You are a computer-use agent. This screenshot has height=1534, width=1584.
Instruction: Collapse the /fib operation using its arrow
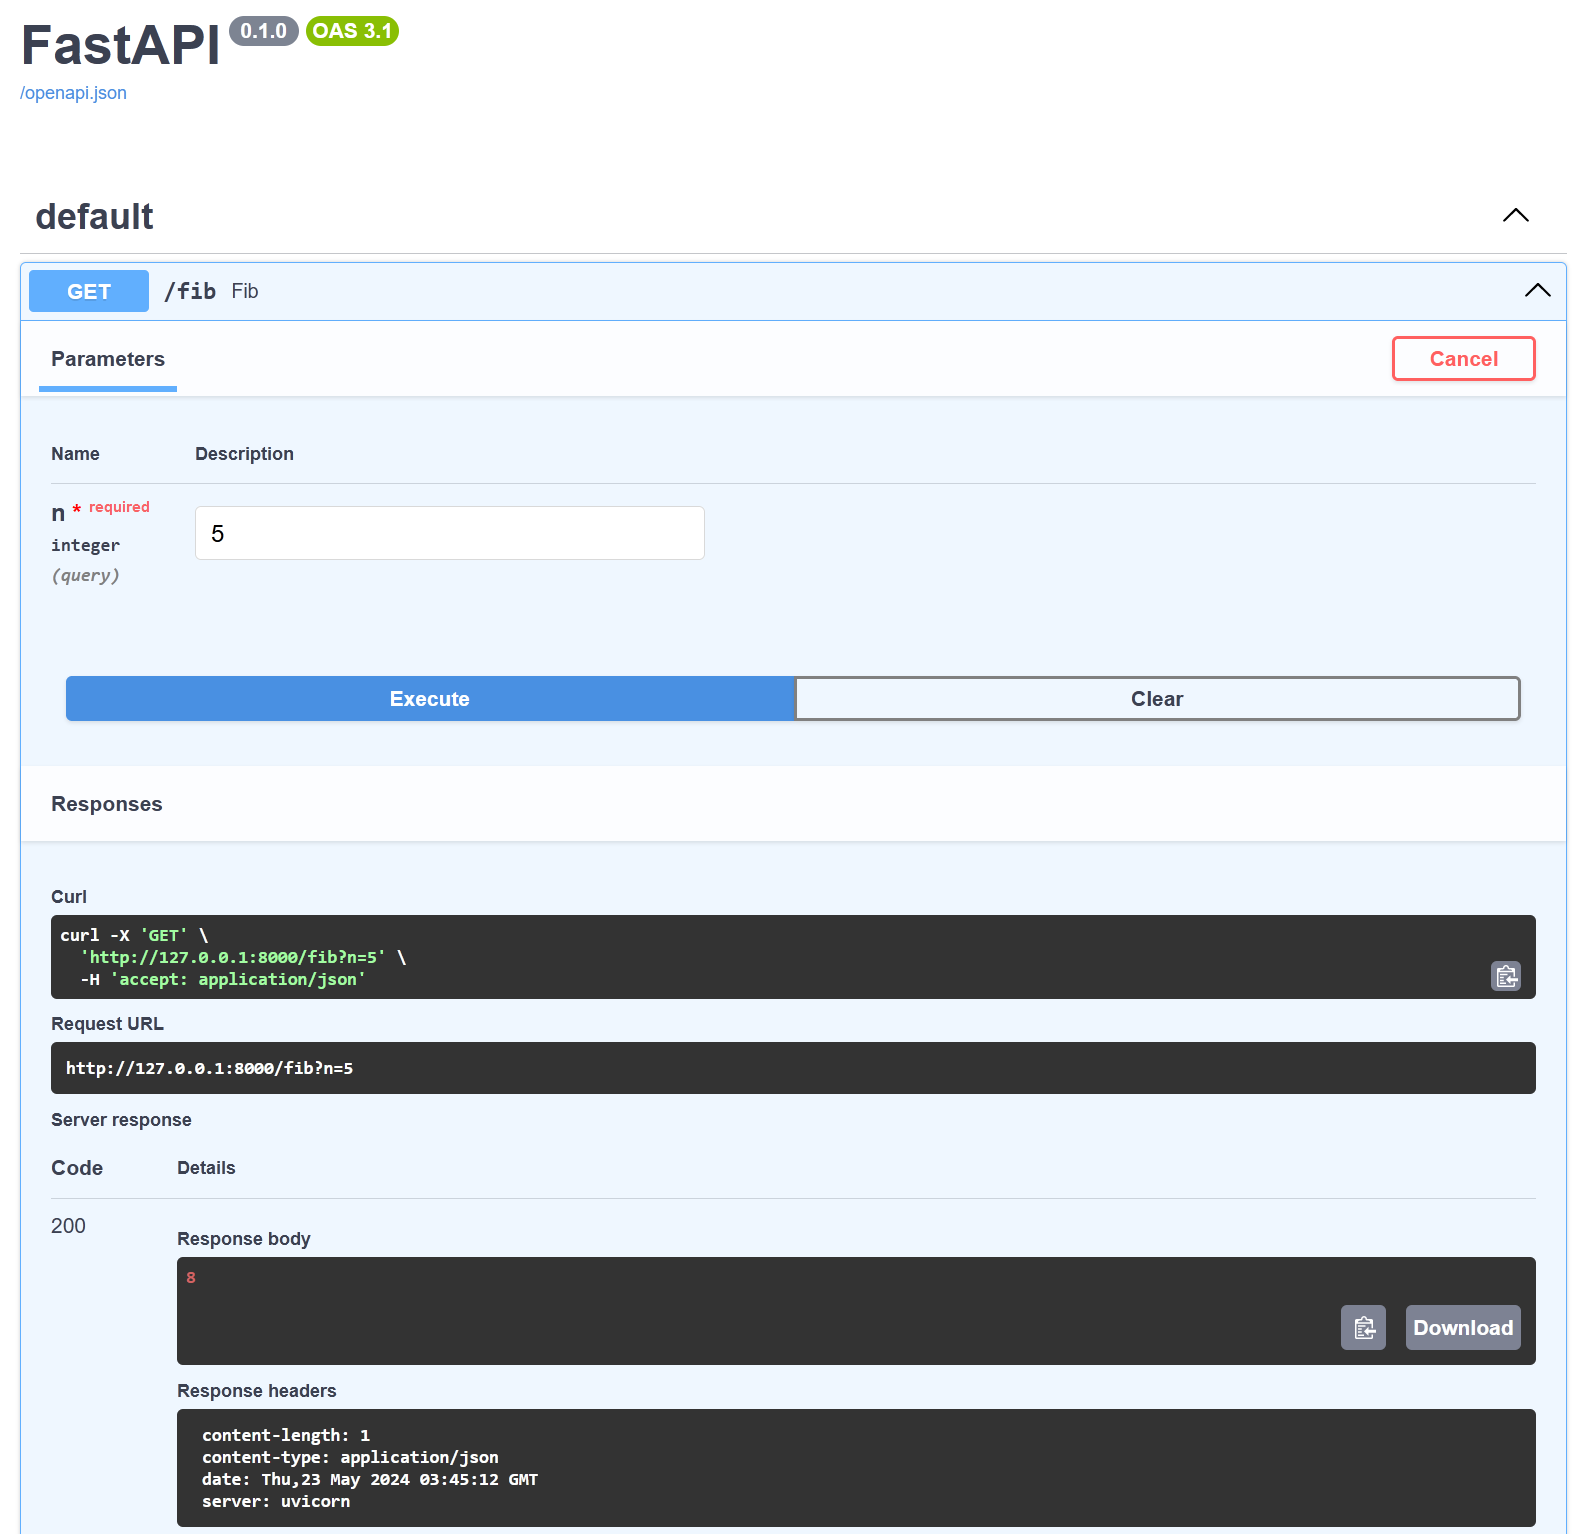(x=1537, y=291)
